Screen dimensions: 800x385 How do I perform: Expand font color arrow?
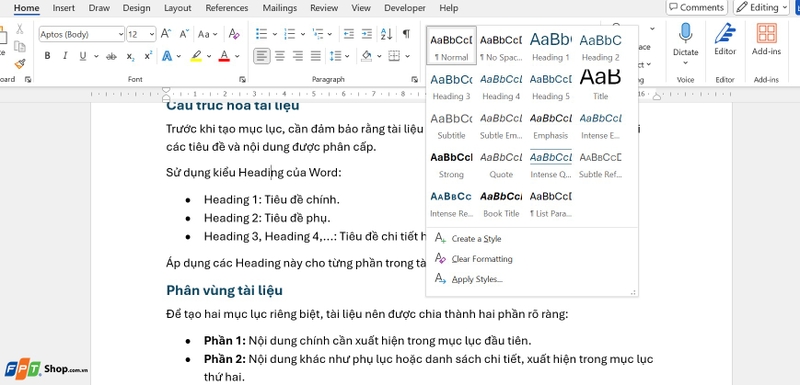click(237, 56)
